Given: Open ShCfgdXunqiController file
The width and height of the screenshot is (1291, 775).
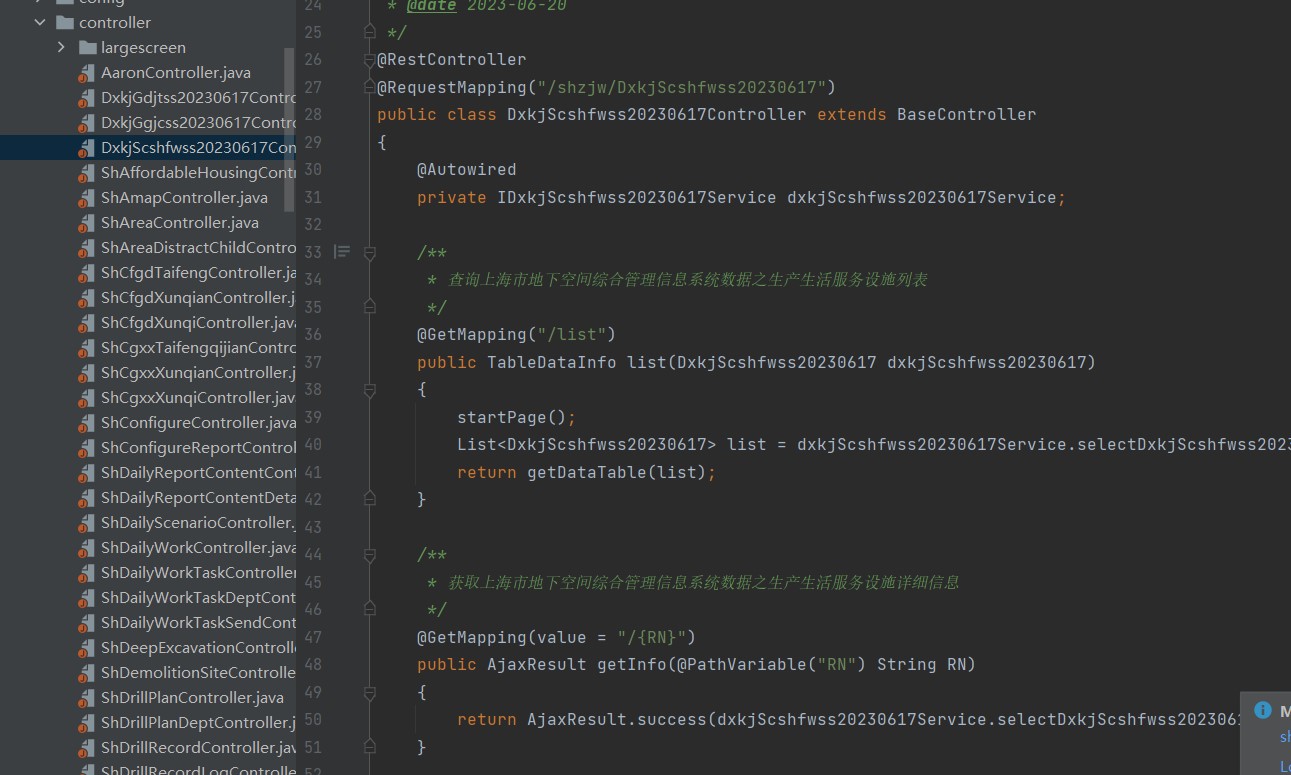Looking at the screenshot, I should pyautogui.click(x=198, y=322).
